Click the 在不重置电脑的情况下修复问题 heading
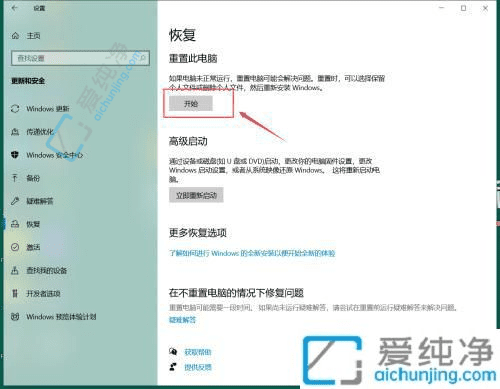This screenshot has height=389, width=500. coord(236,293)
